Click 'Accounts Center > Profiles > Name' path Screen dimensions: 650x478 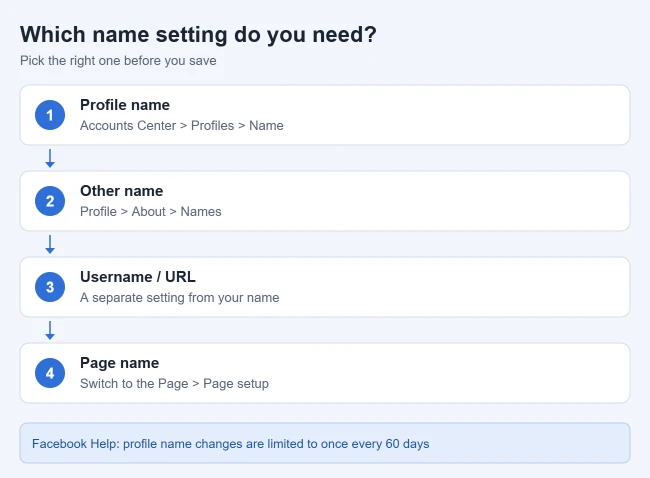182,126
